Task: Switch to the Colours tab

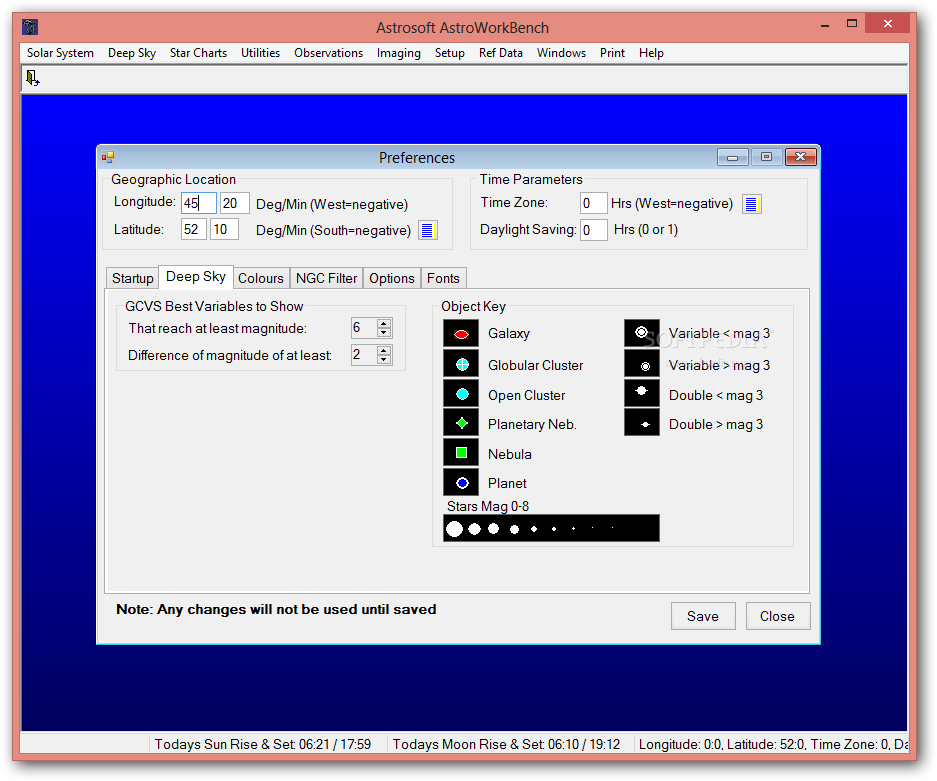Action: [261, 278]
